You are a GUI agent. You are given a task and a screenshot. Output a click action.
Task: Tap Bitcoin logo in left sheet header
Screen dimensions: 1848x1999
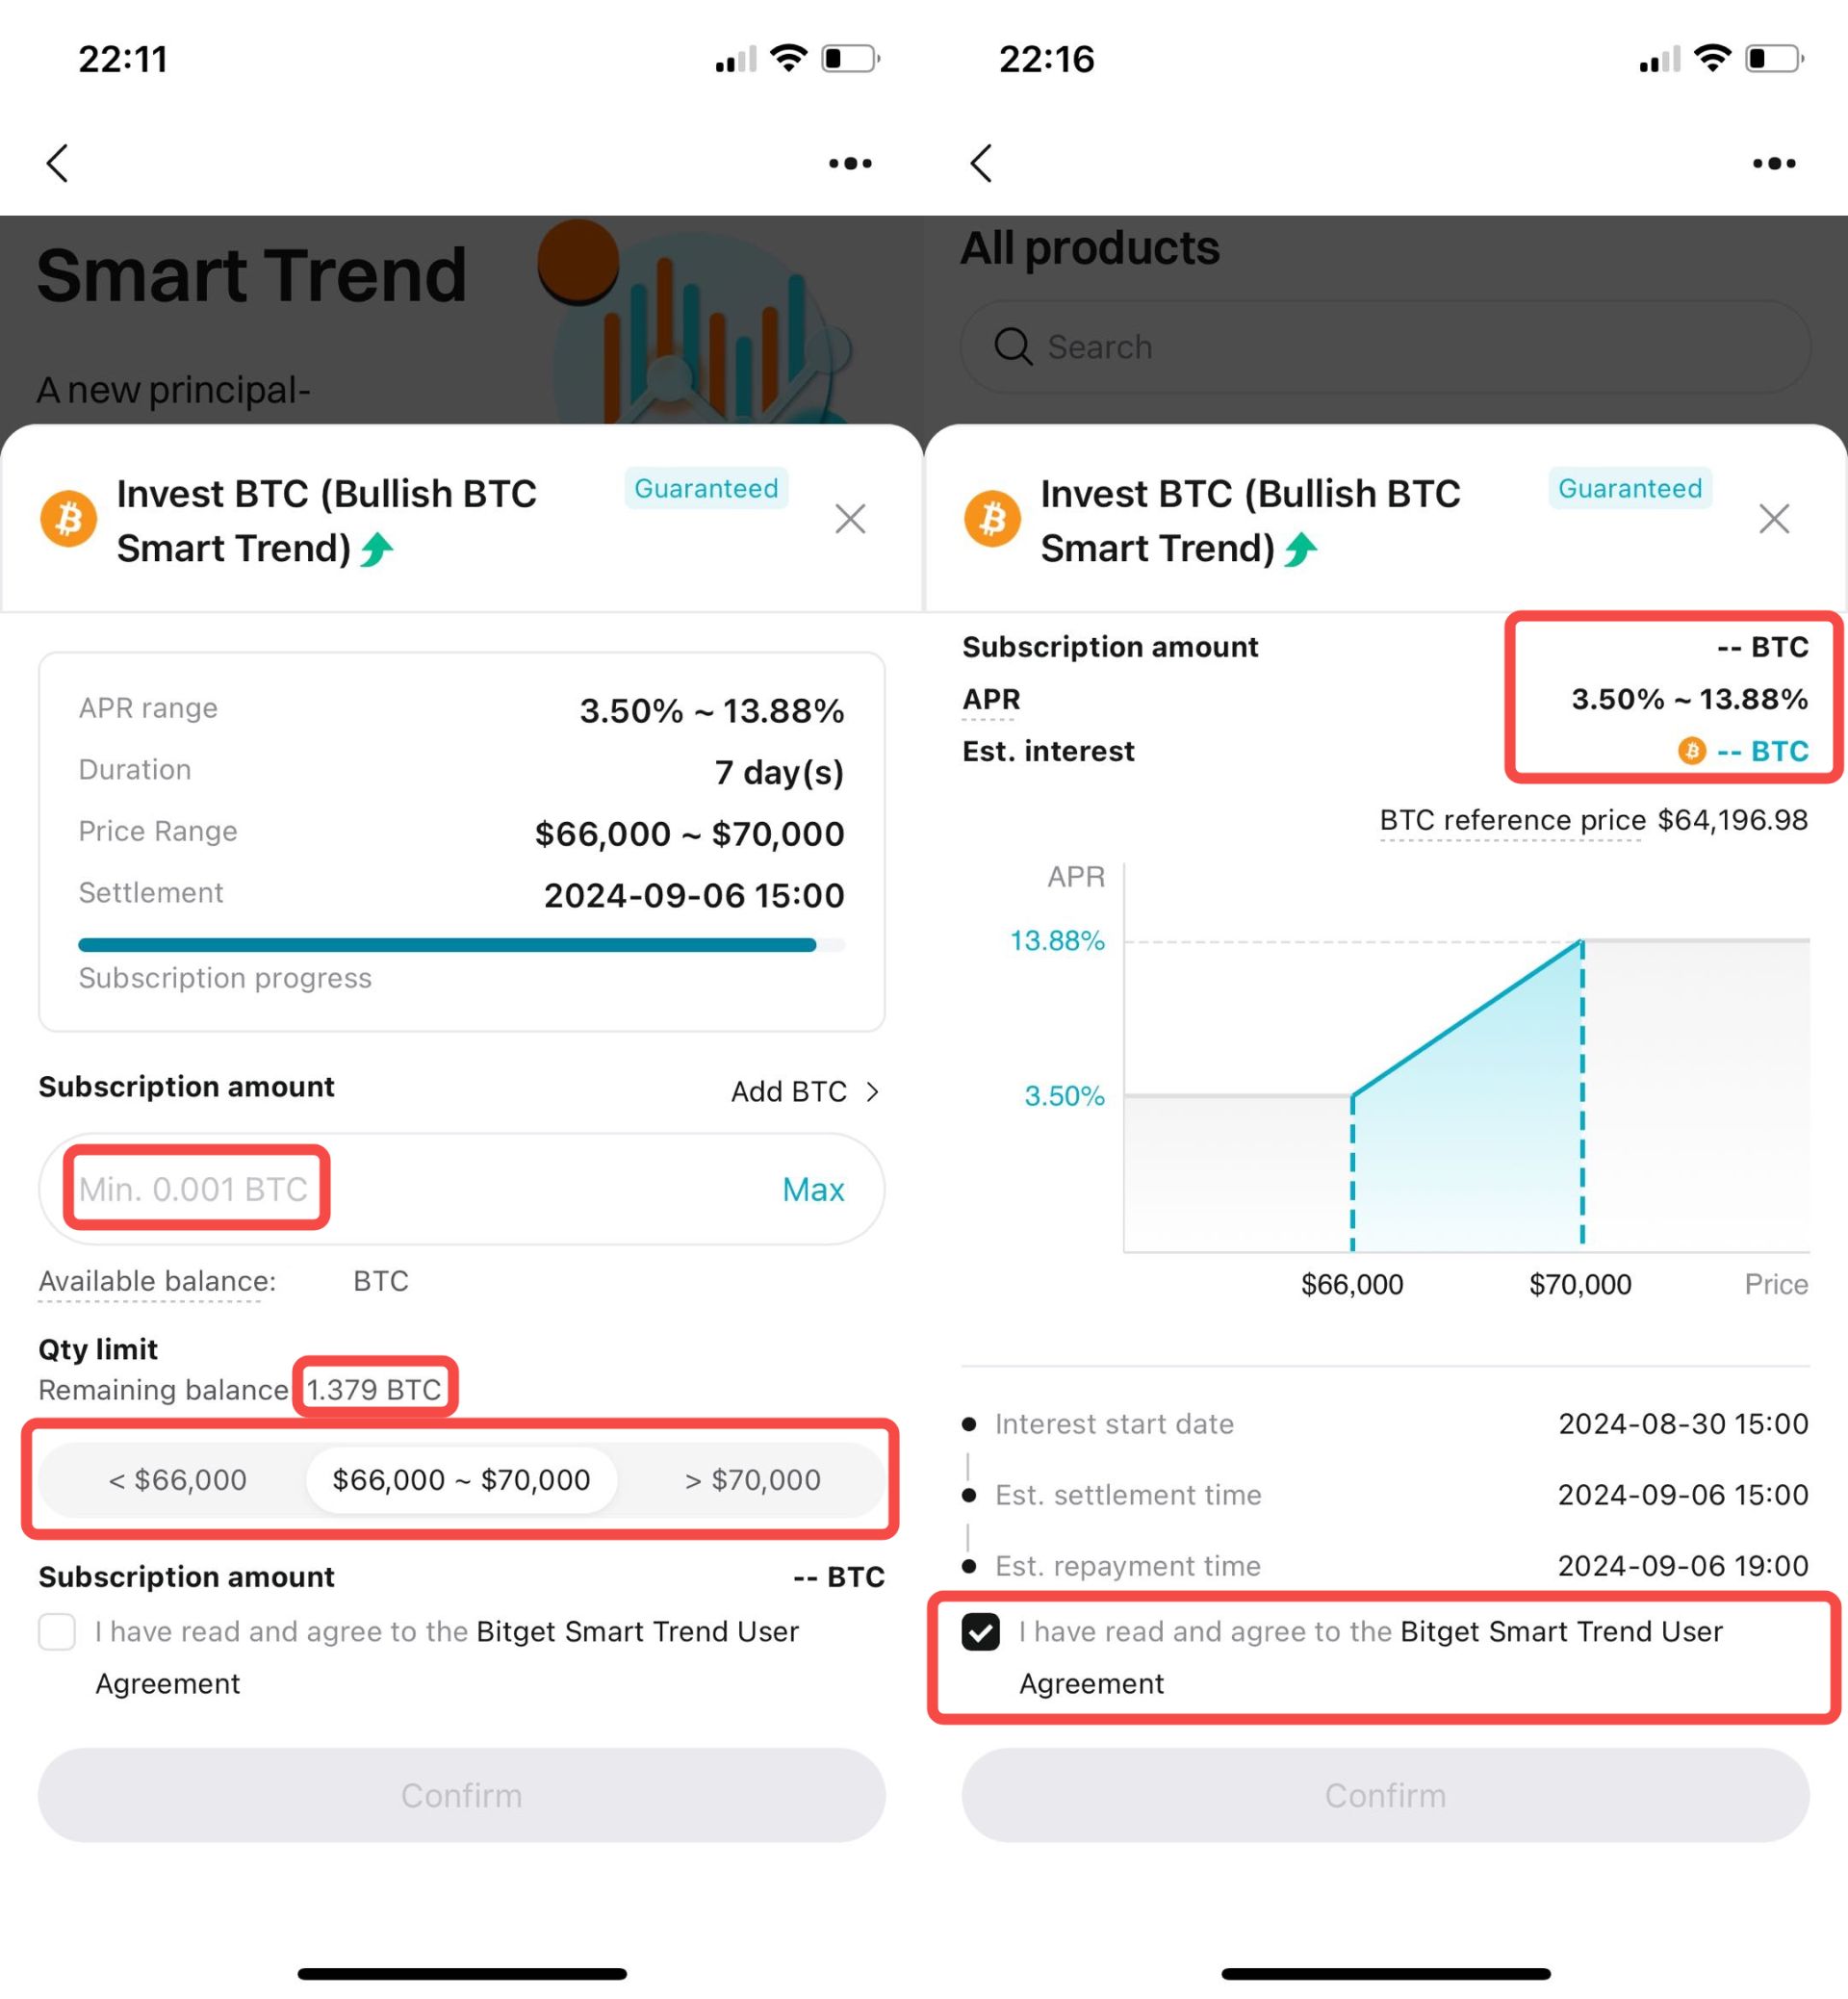coord(69,519)
